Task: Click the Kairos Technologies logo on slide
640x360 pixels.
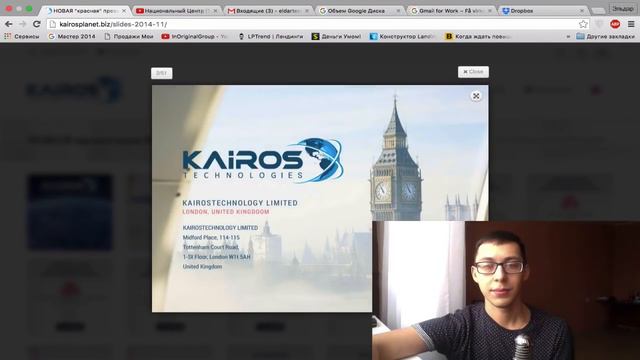Action: pyautogui.click(x=263, y=160)
